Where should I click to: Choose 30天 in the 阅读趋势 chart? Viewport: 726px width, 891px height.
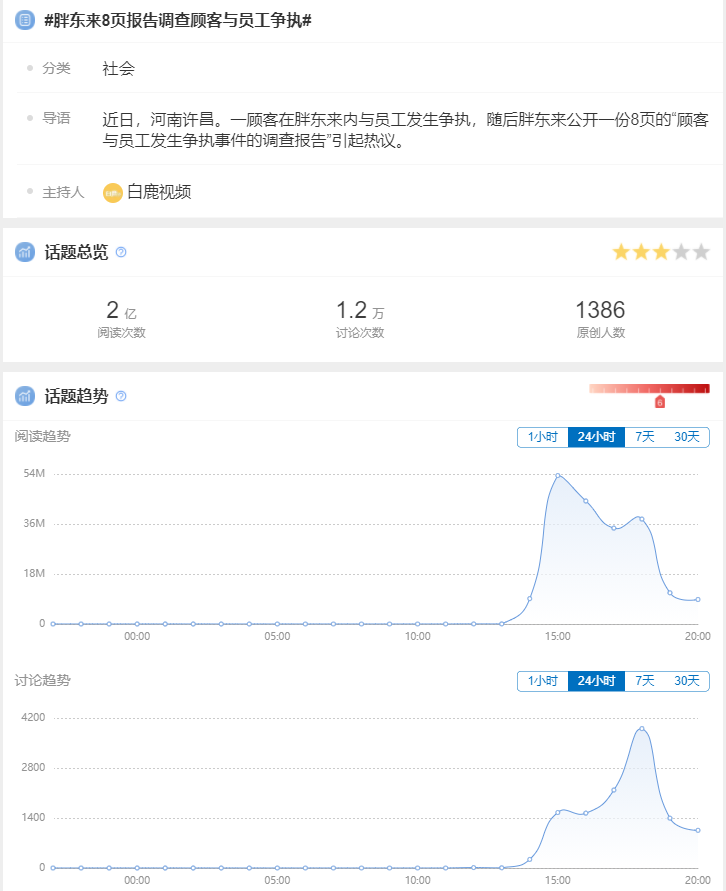tap(687, 437)
